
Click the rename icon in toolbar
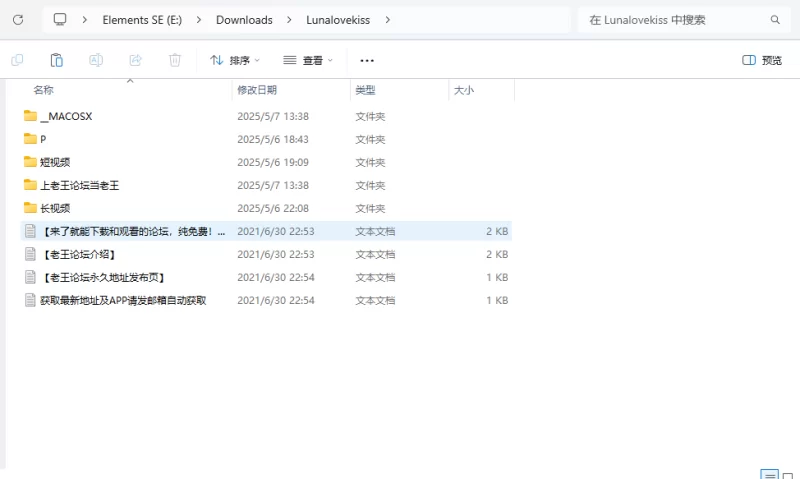(97, 60)
